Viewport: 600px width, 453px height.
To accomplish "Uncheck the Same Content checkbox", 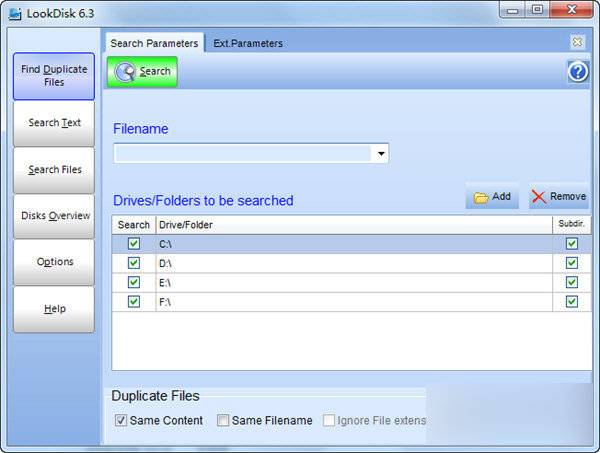I will [x=121, y=420].
